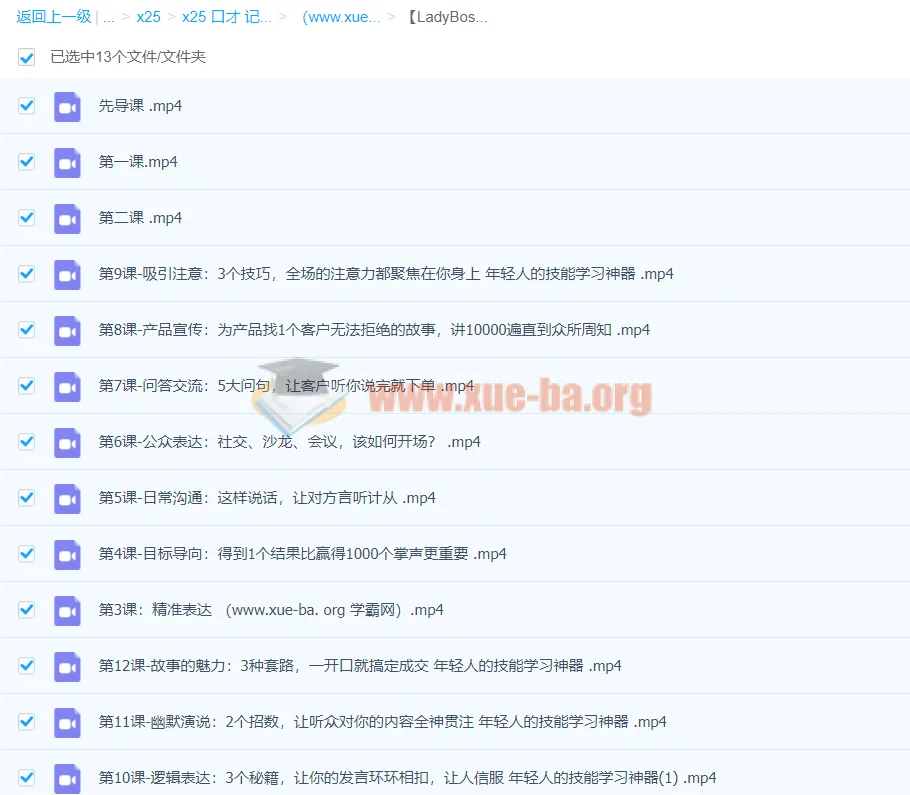Expand the collapsed breadcrumb ellipsis
This screenshot has height=795, width=910.
tap(107, 16)
